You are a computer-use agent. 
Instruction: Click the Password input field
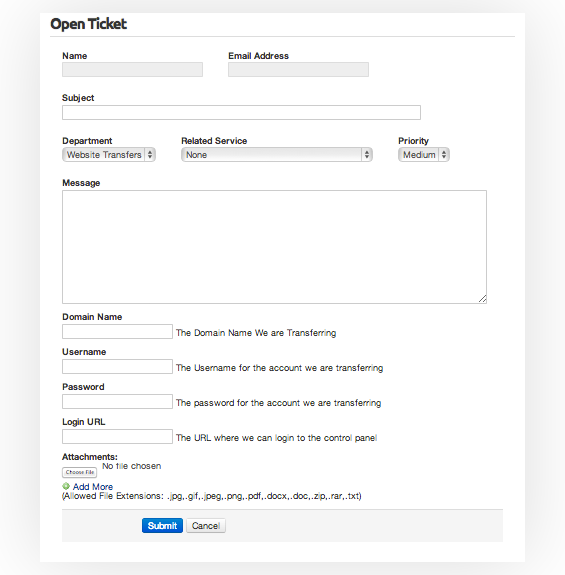tap(117, 402)
